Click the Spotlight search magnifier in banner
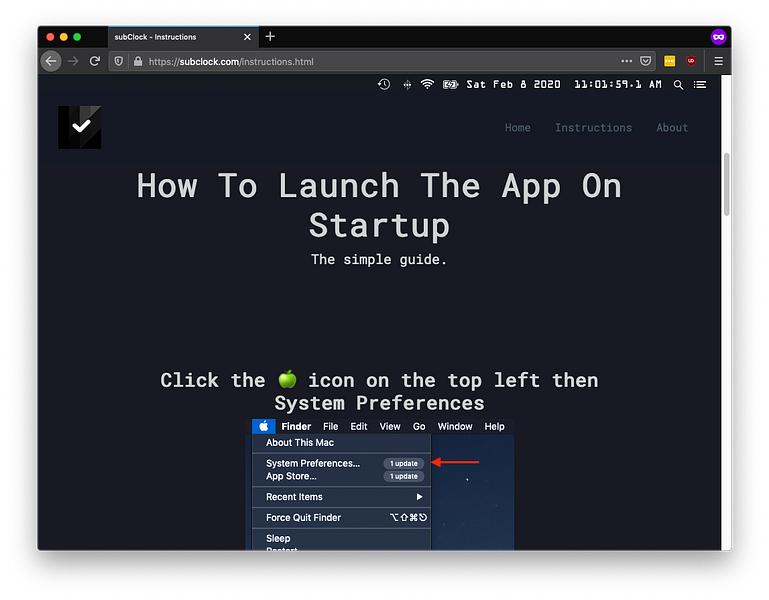 (678, 85)
